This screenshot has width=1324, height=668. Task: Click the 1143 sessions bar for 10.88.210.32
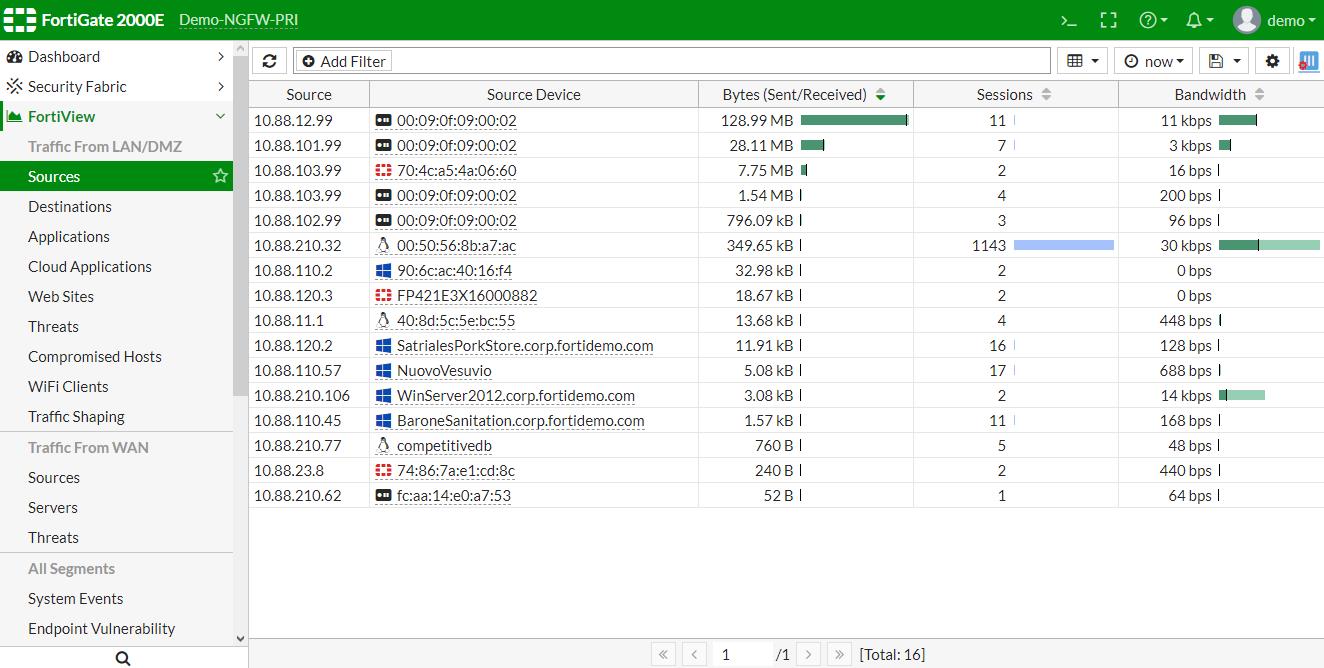tap(1064, 245)
